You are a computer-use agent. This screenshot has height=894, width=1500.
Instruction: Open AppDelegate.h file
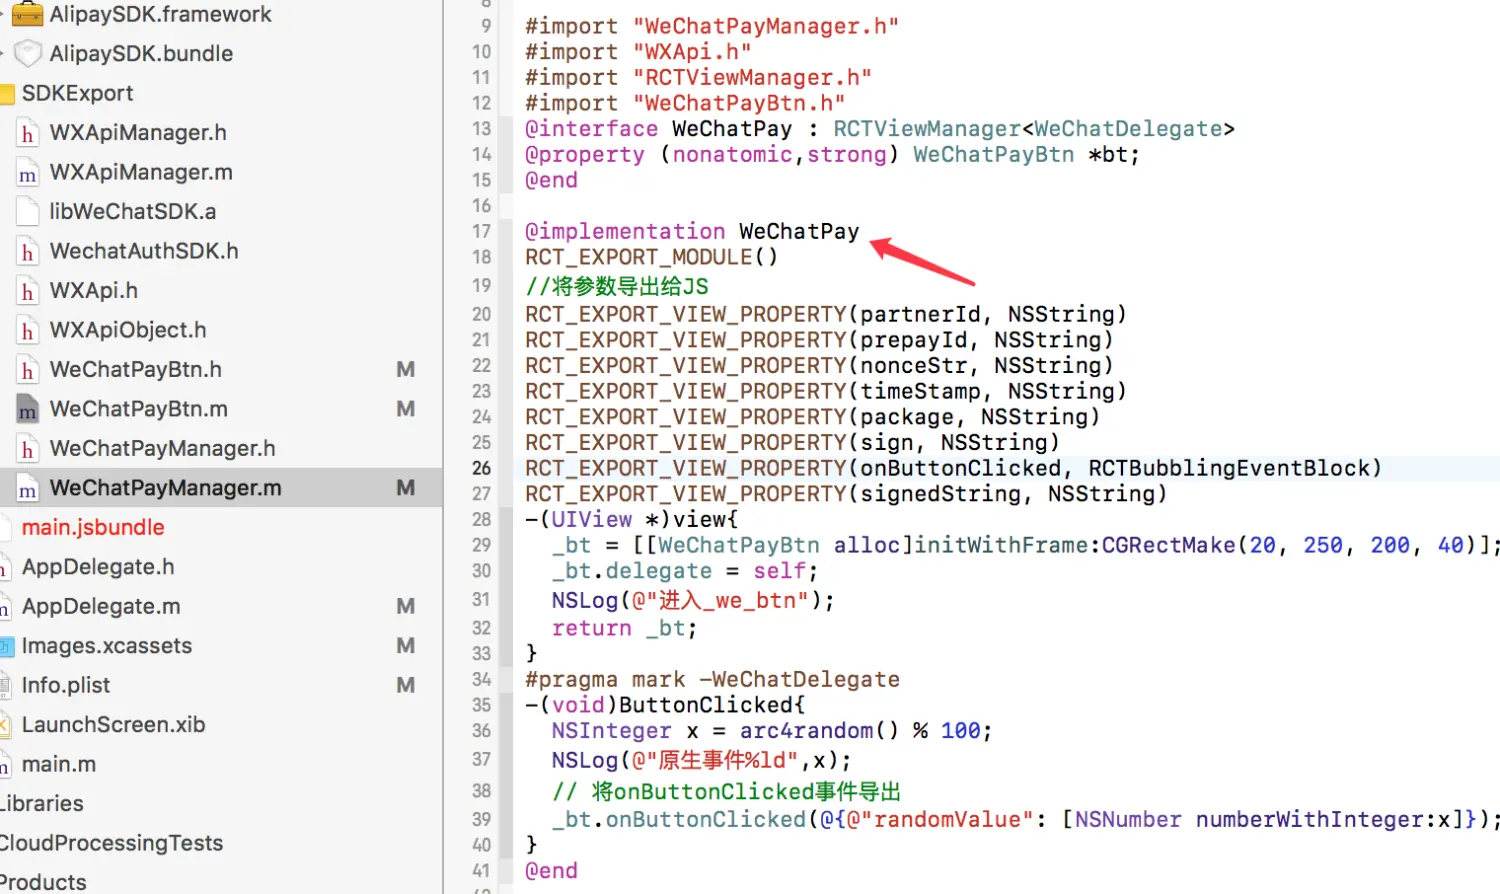click(x=98, y=567)
